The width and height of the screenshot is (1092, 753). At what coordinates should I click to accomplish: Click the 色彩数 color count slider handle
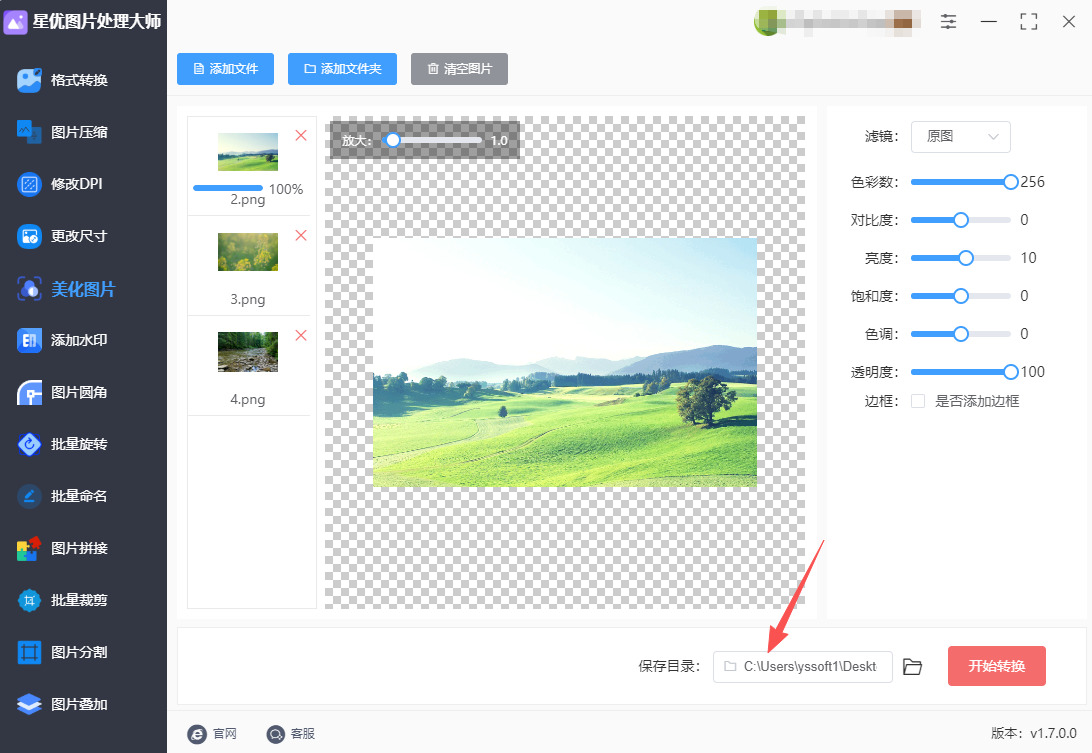click(1011, 182)
